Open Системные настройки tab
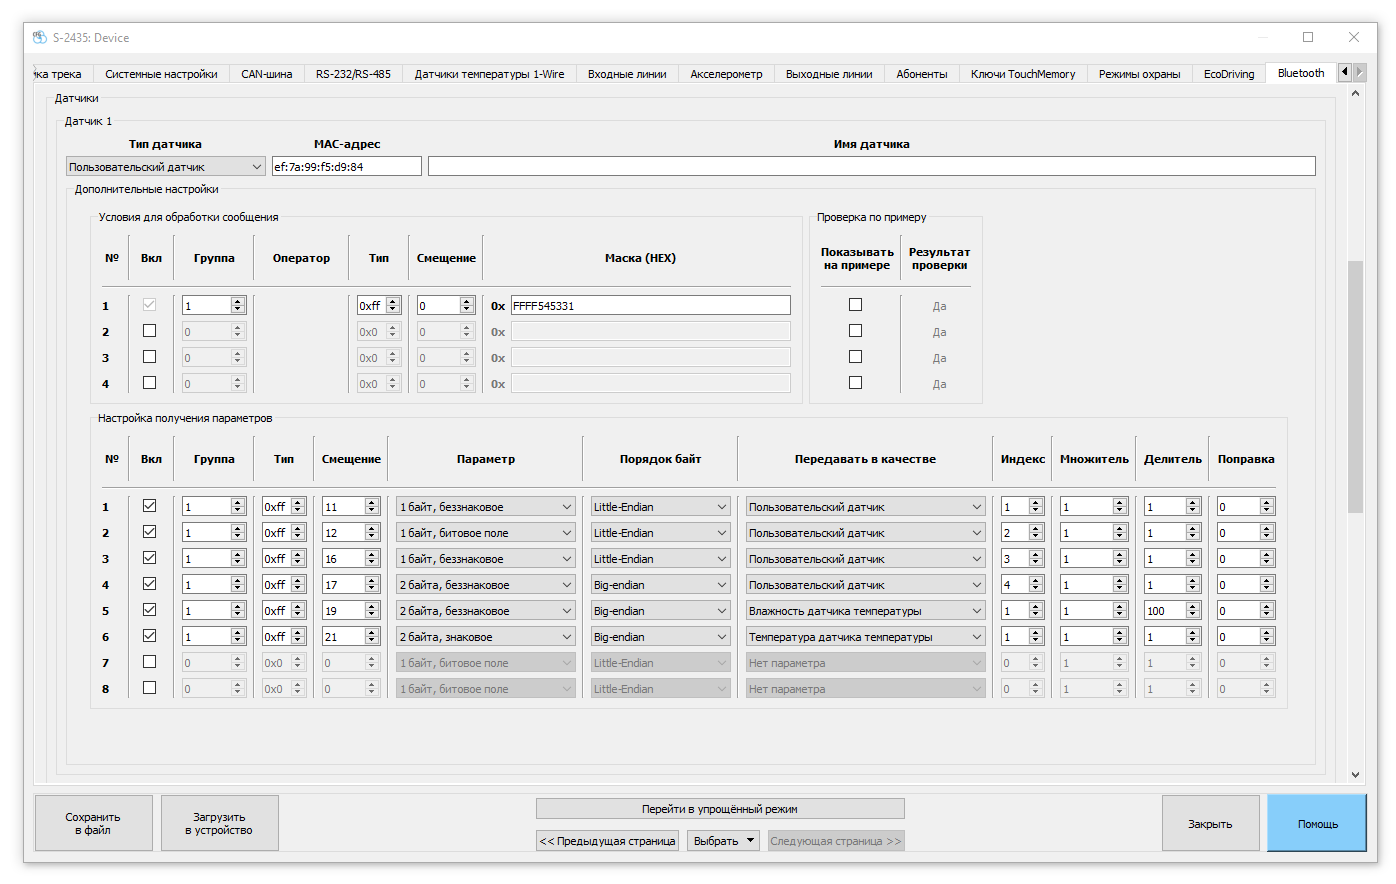1396x884 pixels. point(161,74)
